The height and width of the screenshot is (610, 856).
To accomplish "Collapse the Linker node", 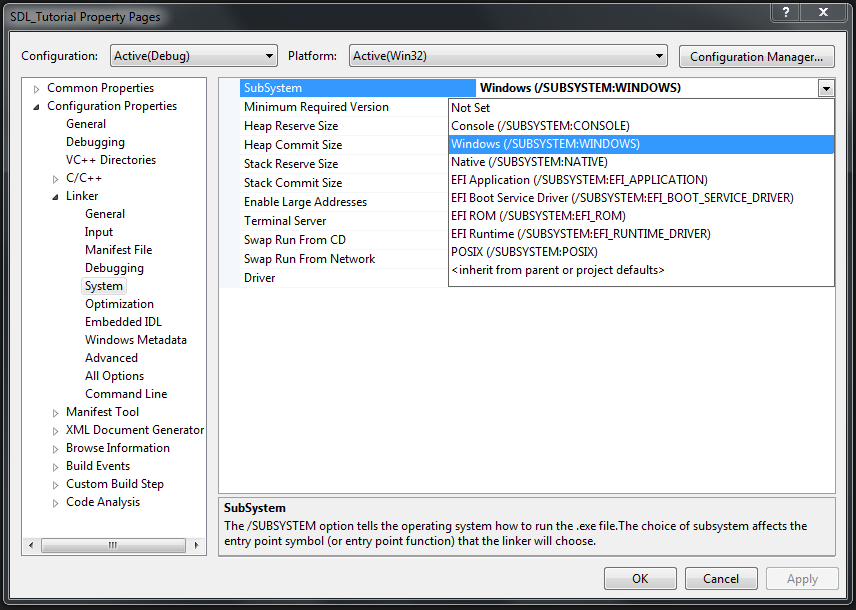I will (x=55, y=197).
